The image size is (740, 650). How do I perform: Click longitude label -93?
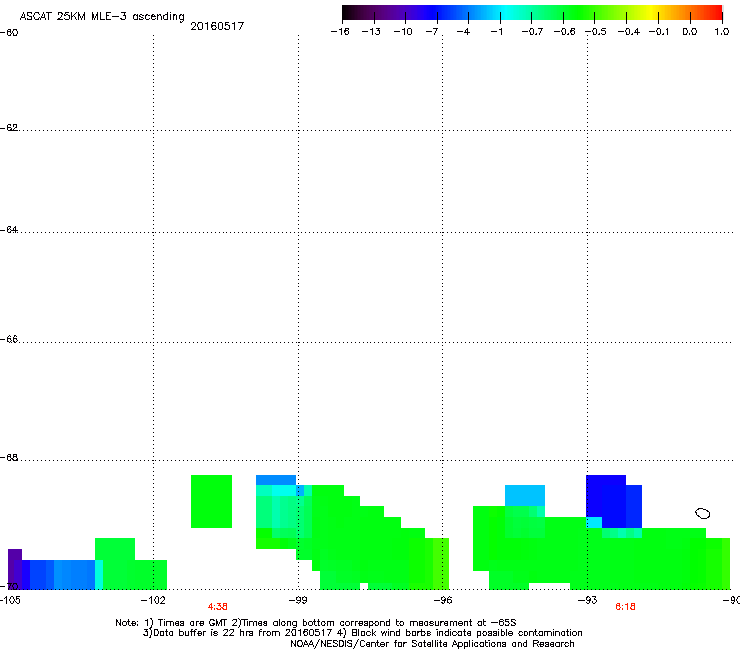pyautogui.click(x=587, y=600)
